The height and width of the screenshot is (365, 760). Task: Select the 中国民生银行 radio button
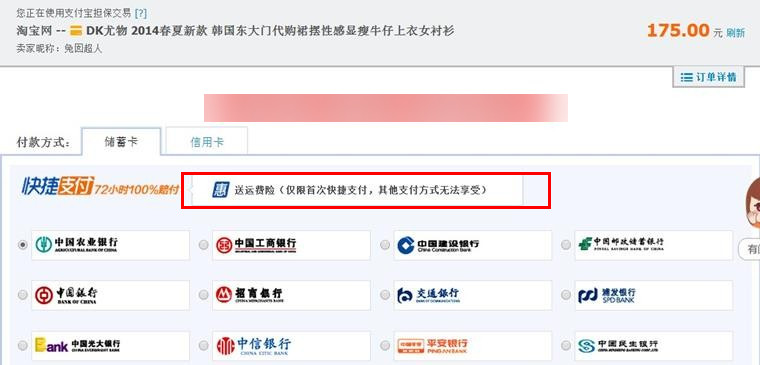(x=566, y=346)
